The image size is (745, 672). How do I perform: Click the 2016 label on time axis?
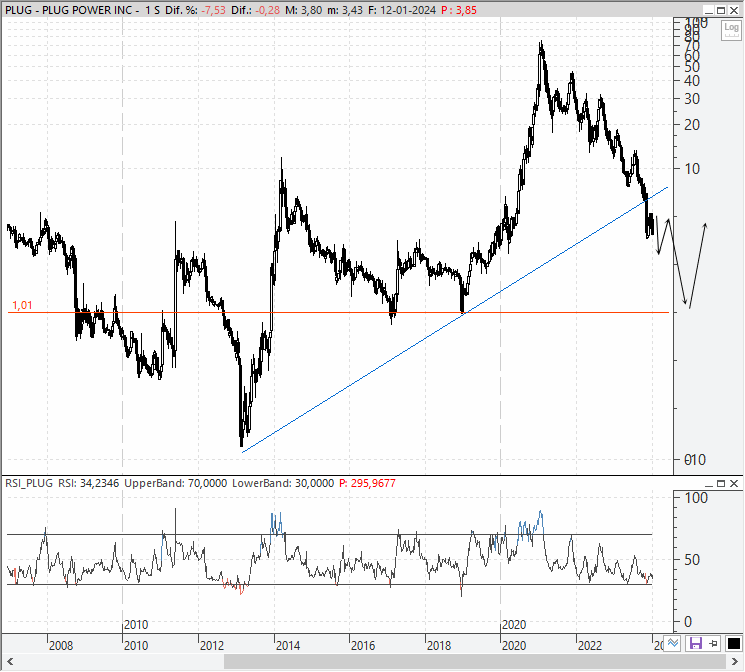click(x=363, y=645)
